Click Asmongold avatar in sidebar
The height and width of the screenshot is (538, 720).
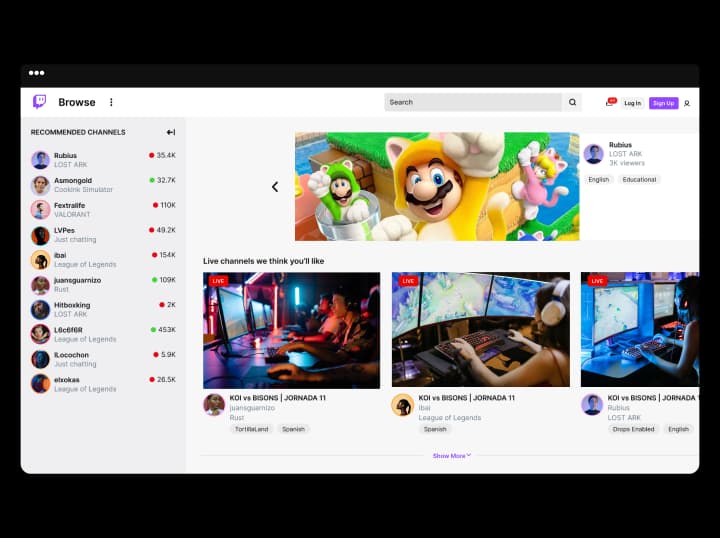tap(40, 185)
